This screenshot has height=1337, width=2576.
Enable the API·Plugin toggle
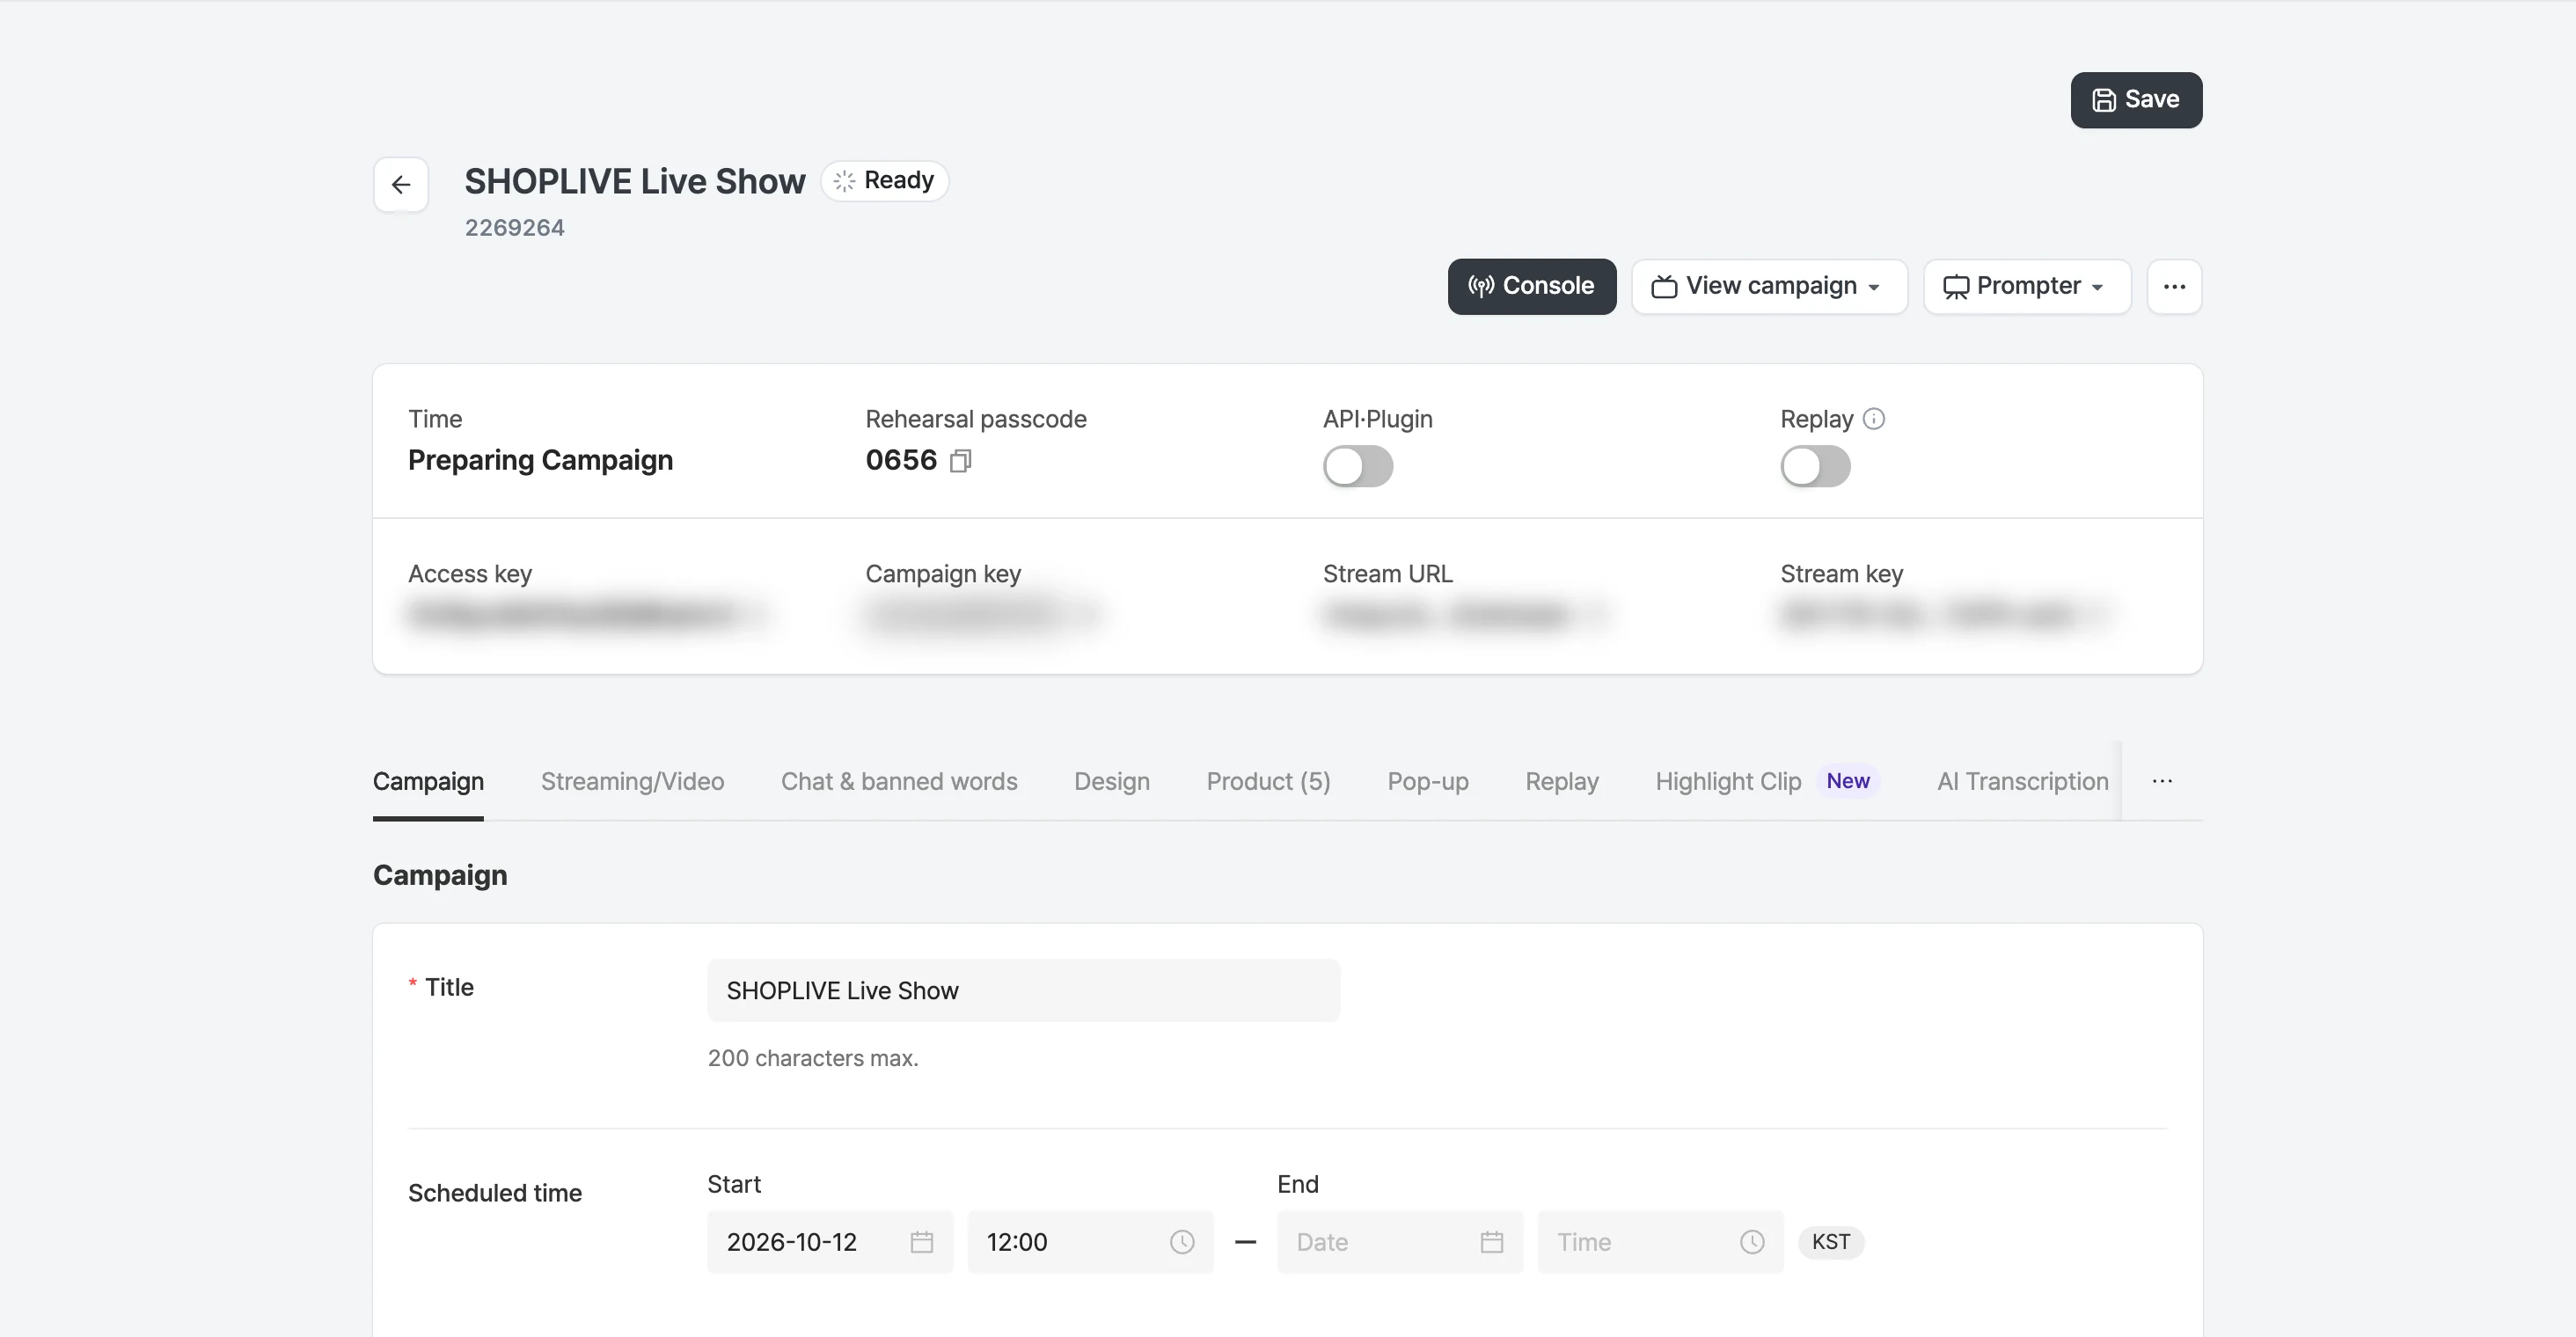pyautogui.click(x=1358, y=466)
